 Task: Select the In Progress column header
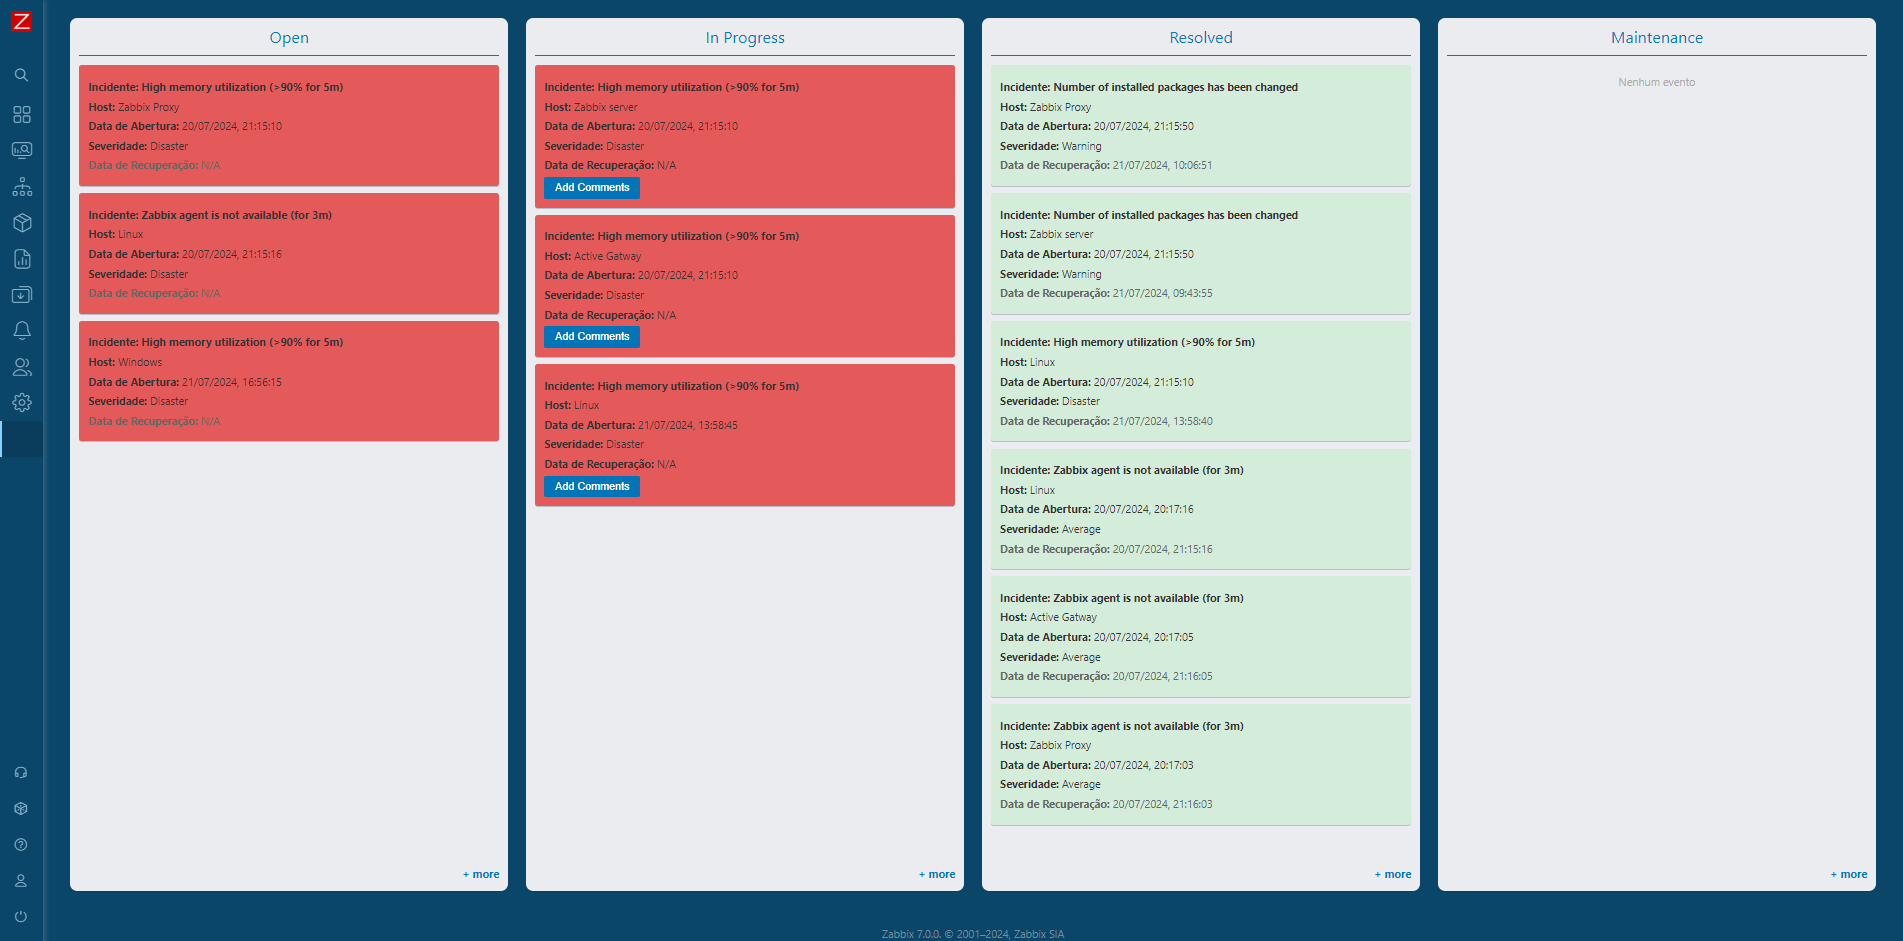[x=745, y=38]
